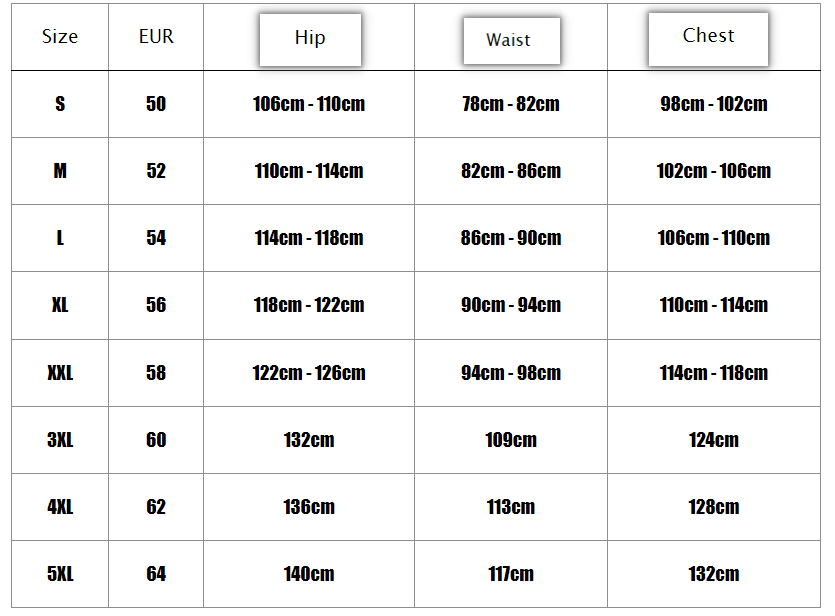Click the M size cell
The width and height of the screenshot is (835, 616).
click(x=60, y=171)
